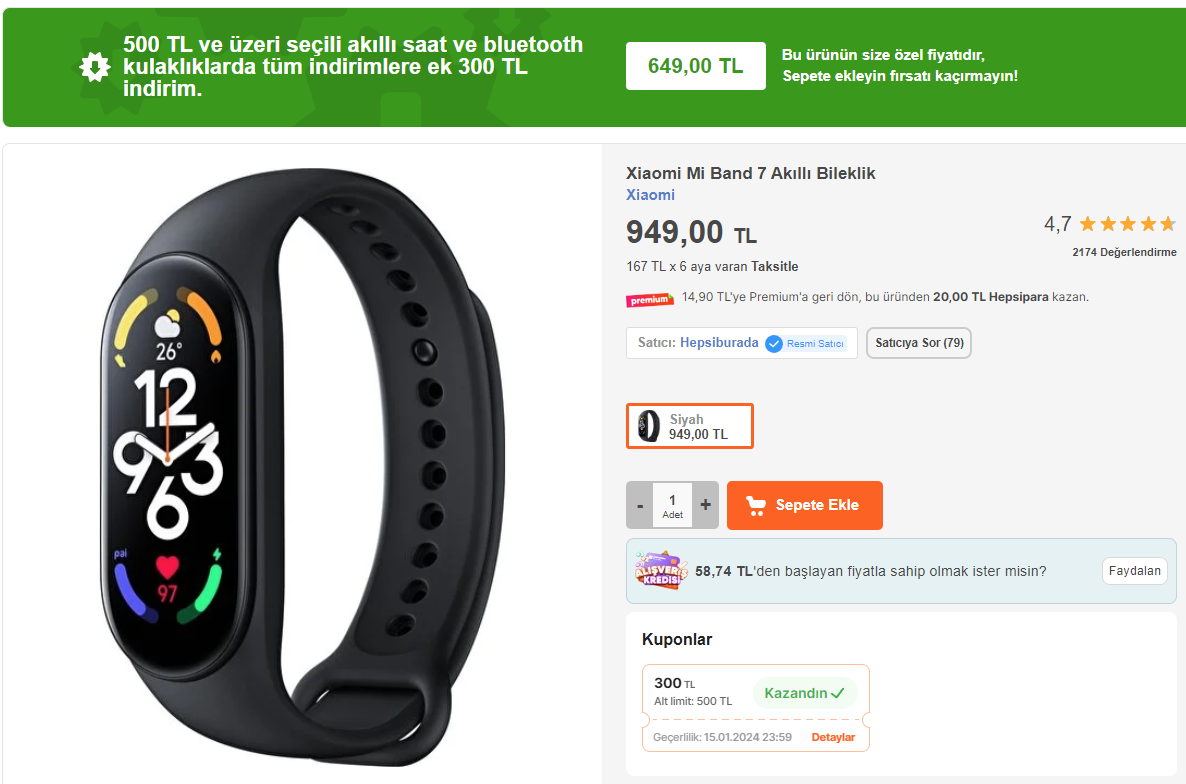Open the Satıcıya Sor (79) button
Image resolution: width=1186 pixels, height=784 pixels.
coord(919,343)
